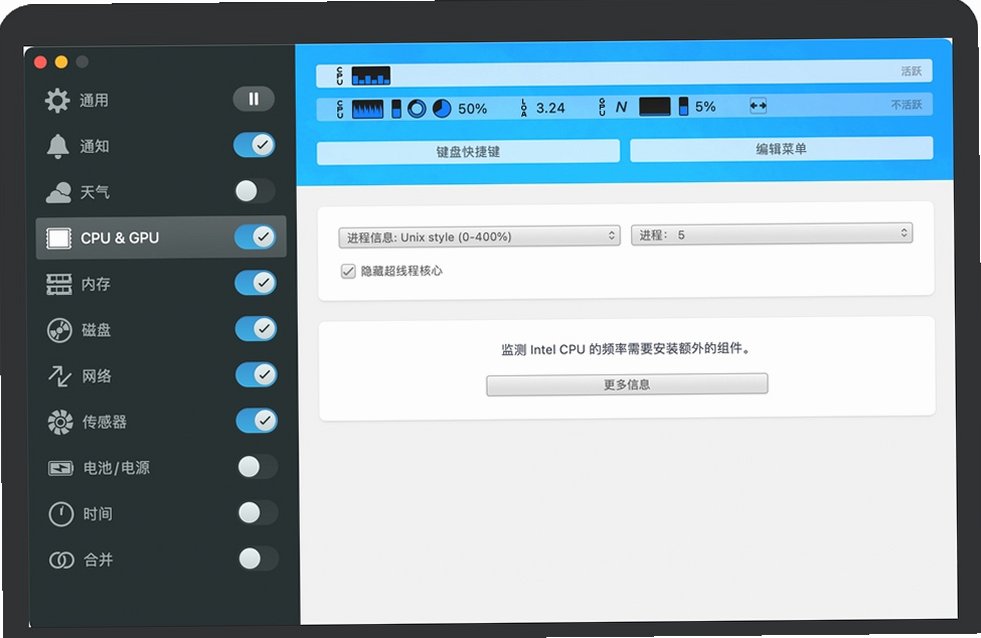Open the 进程: 5 count dropdown
981x638 pixels.
coord(771,234)
